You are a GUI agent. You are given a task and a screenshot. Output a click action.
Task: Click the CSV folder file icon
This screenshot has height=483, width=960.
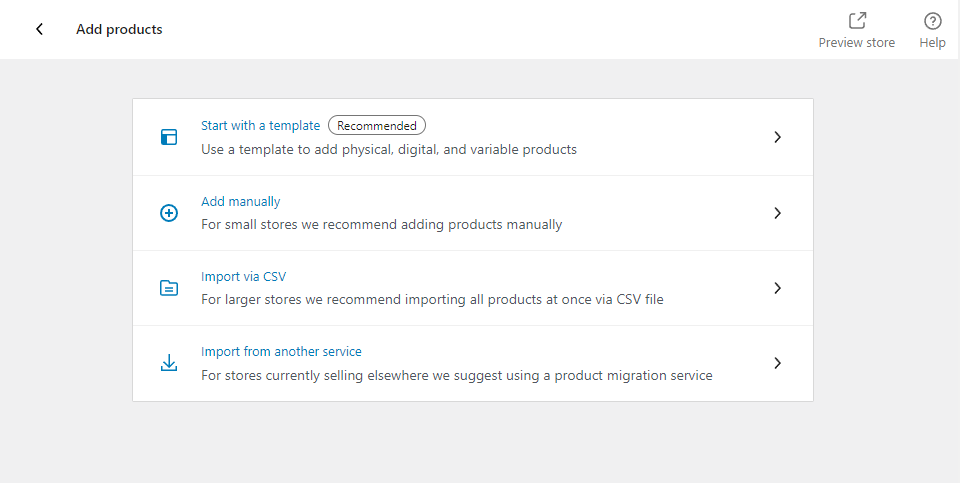[x=169, y=288]
